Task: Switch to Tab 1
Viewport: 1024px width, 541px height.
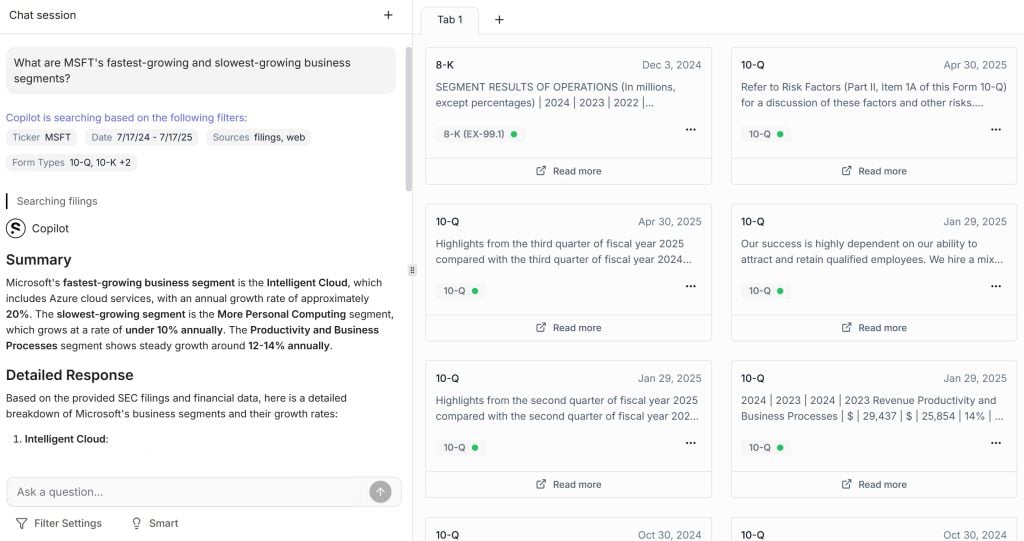Action: click(450, 20)
